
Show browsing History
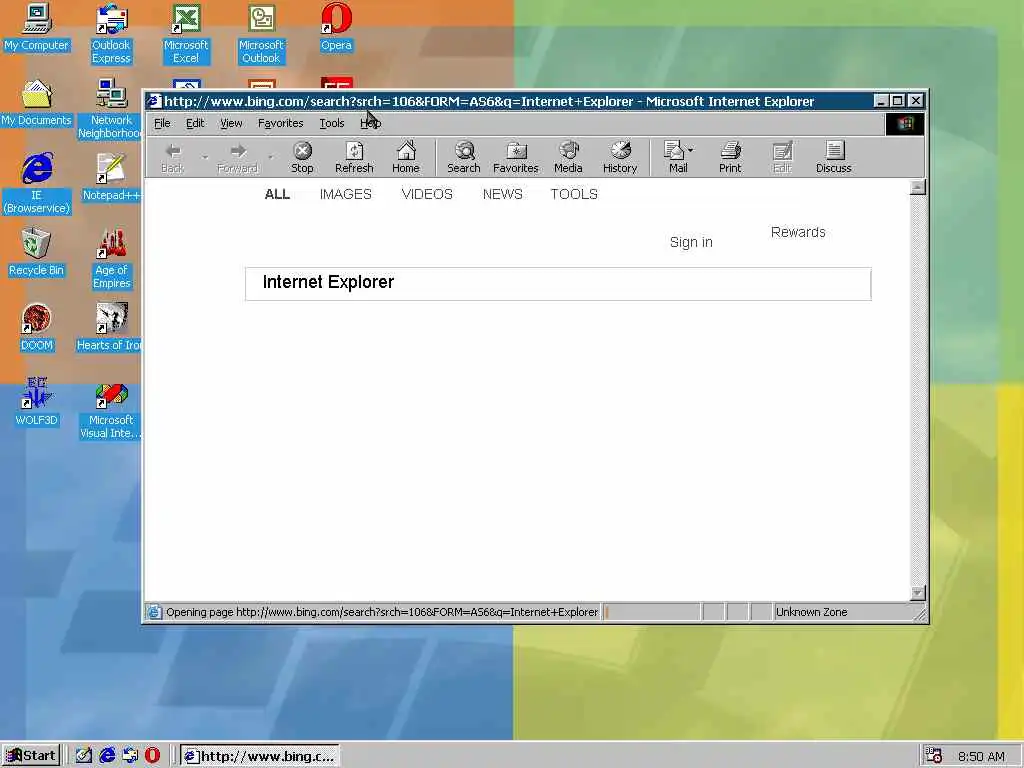[x=620, y=157]
